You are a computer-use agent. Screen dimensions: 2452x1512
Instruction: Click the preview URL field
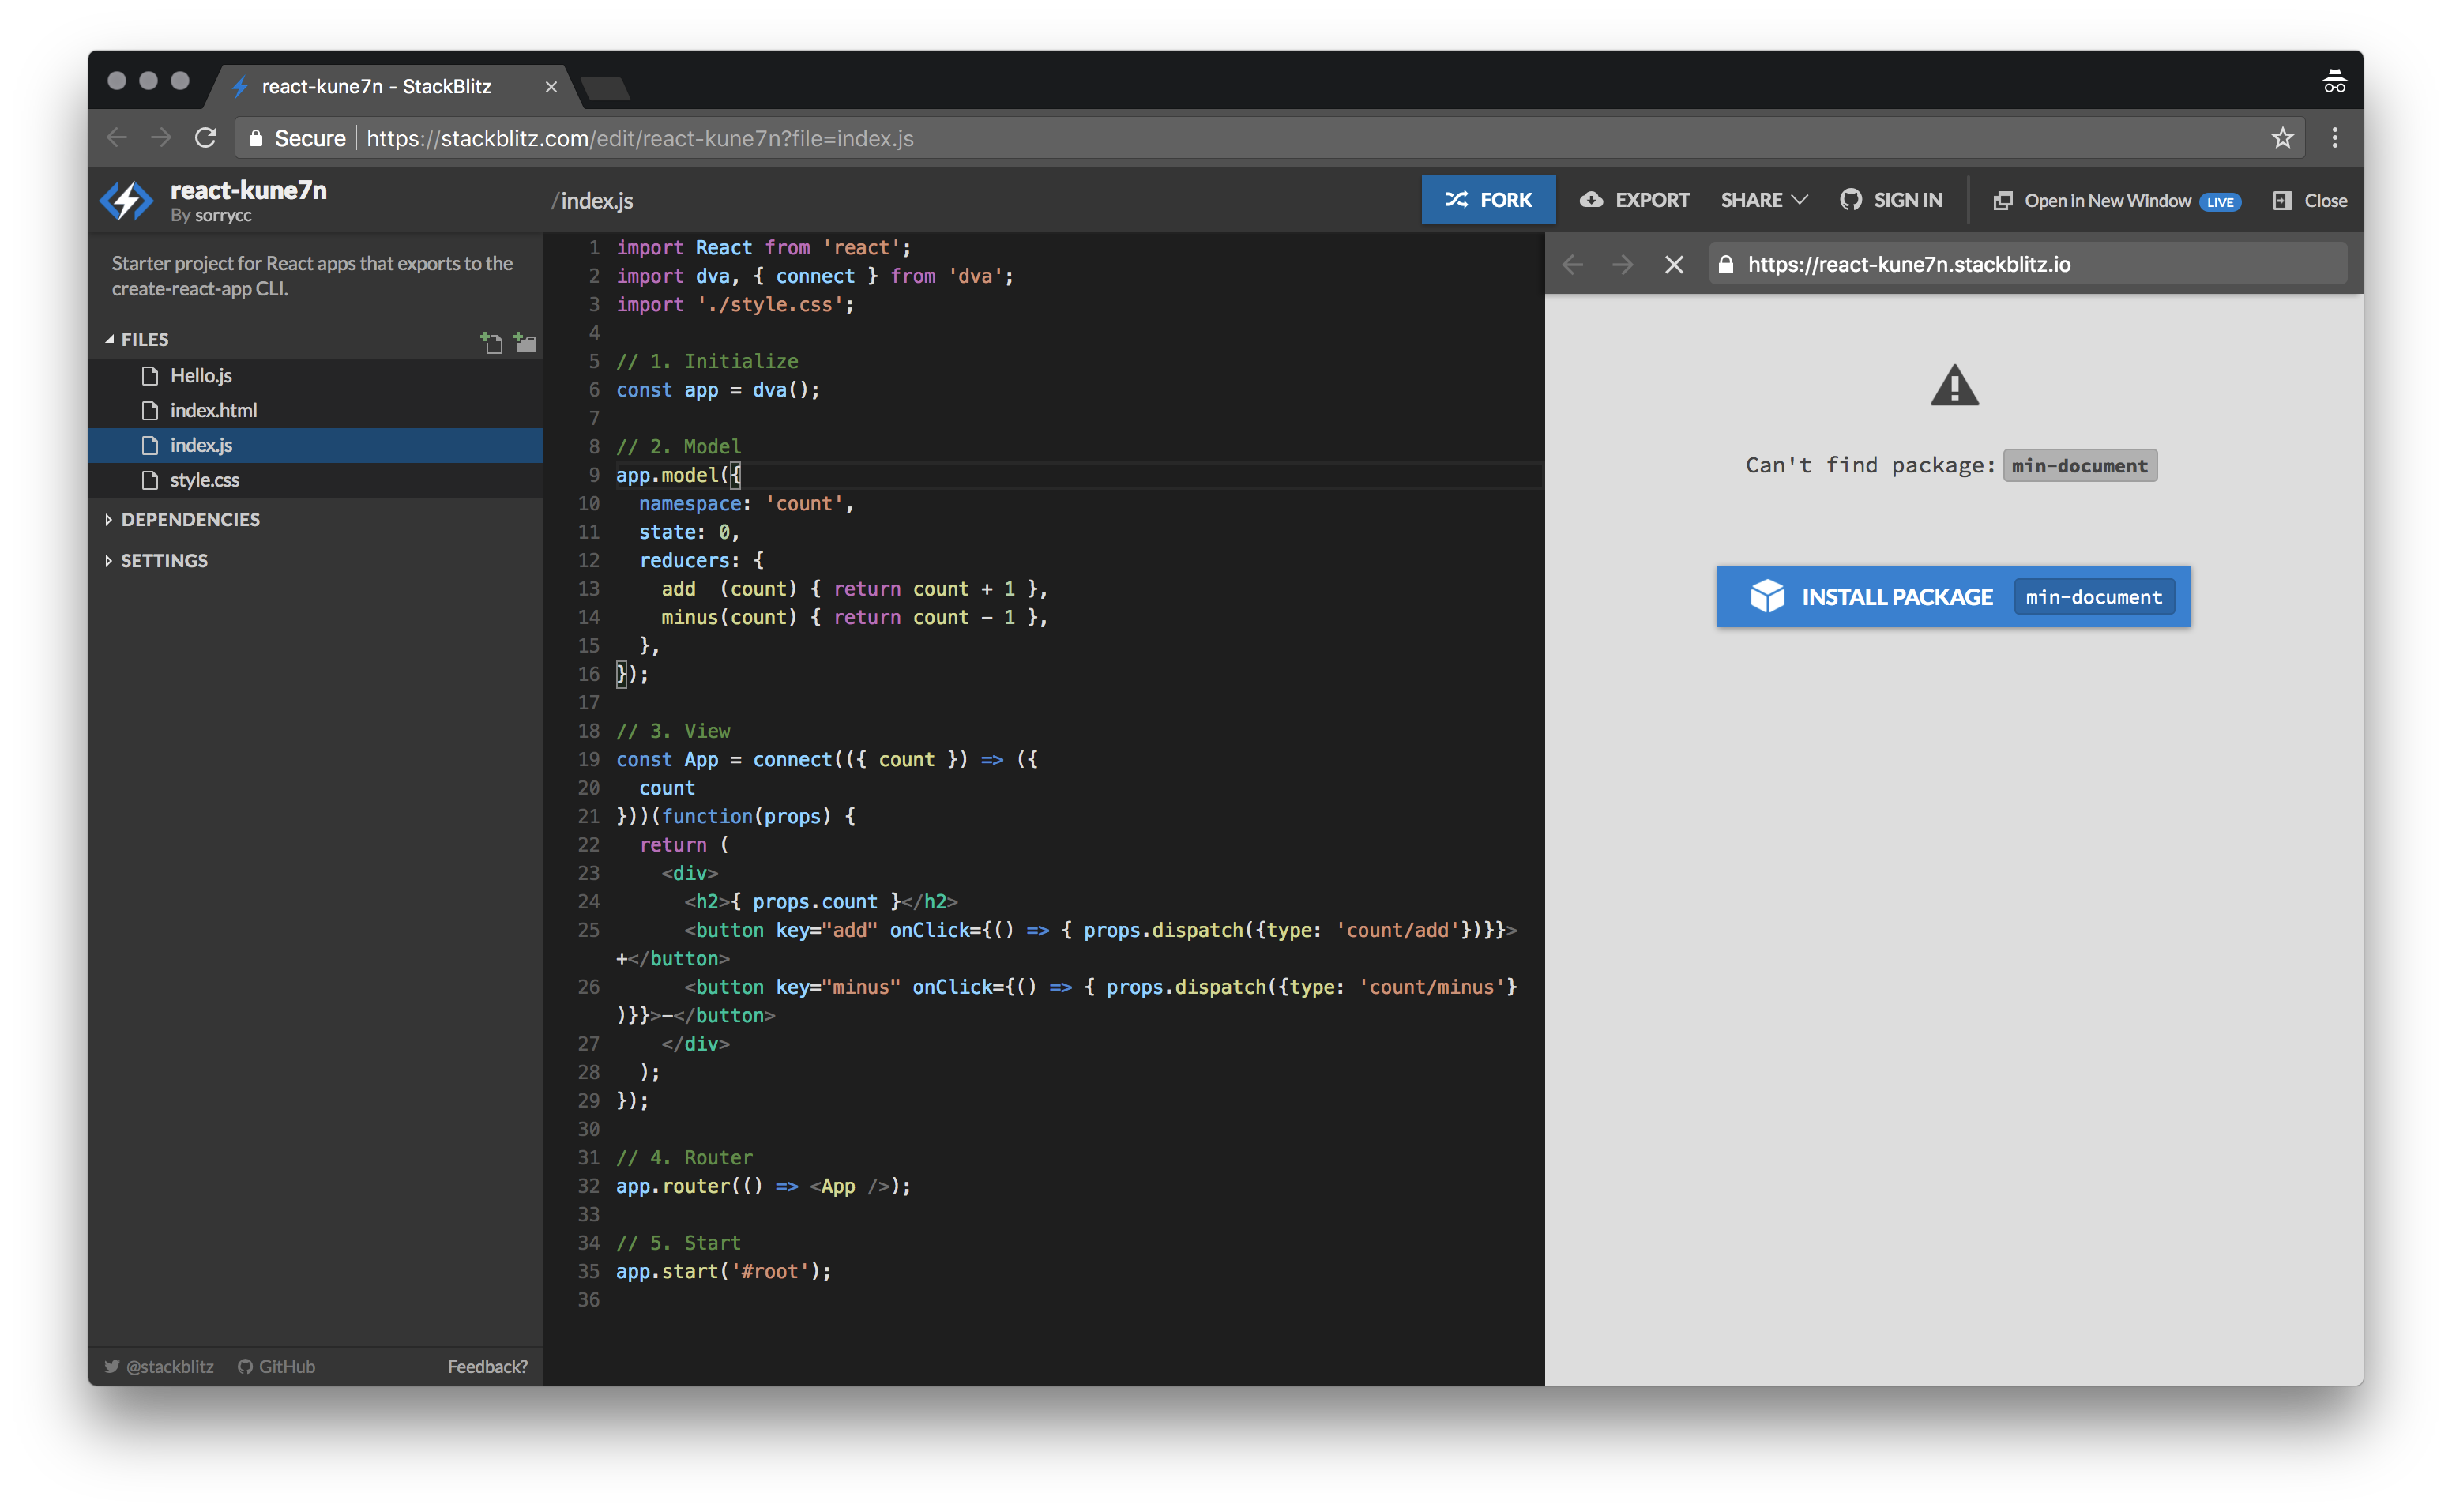point(2027,264)
